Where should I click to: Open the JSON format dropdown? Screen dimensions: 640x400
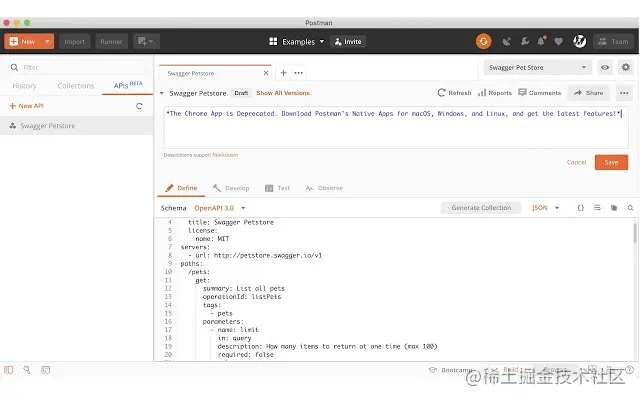coord(545,208)
